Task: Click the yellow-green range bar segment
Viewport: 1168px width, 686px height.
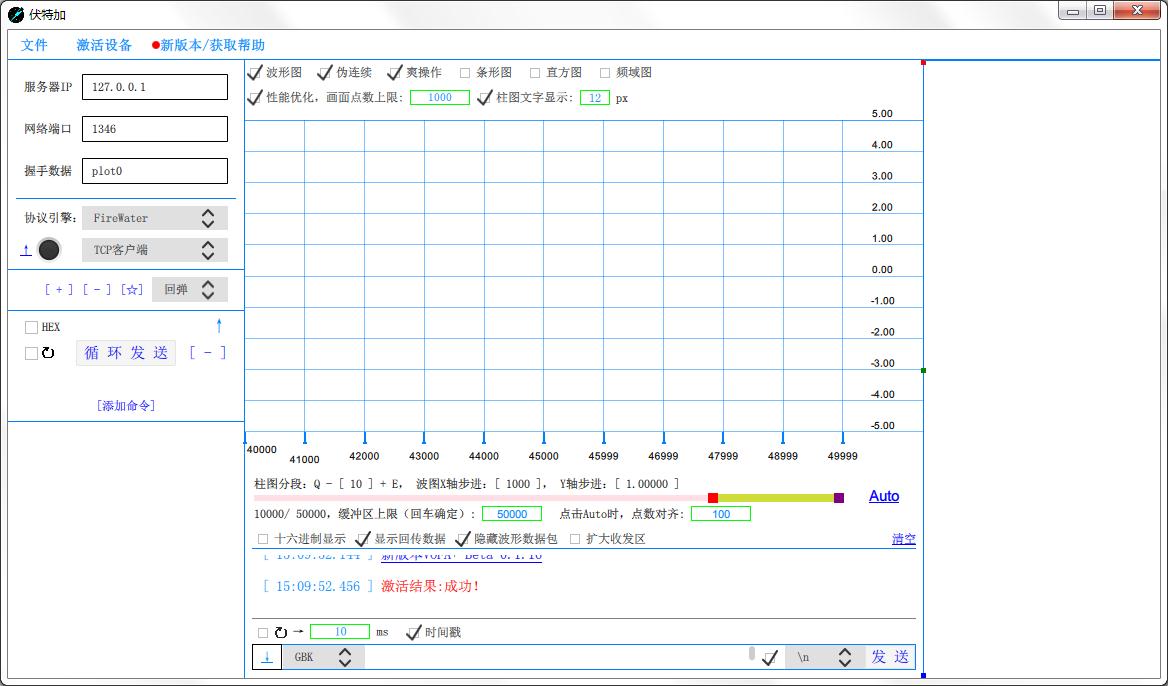Action: (x=775, y=498)
